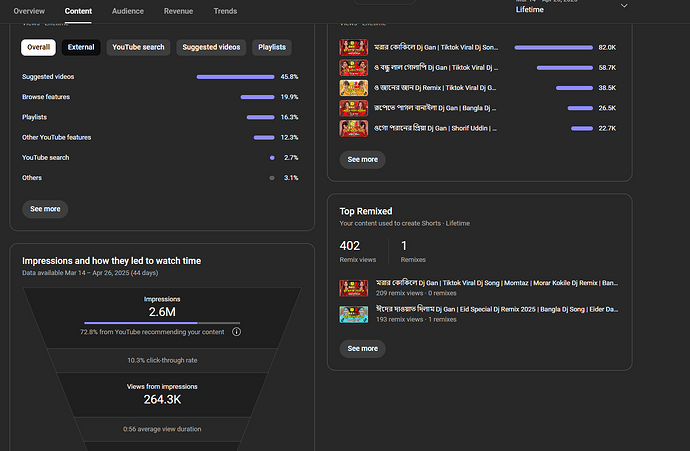Go to the Trends tab

[x=225, y=11]
